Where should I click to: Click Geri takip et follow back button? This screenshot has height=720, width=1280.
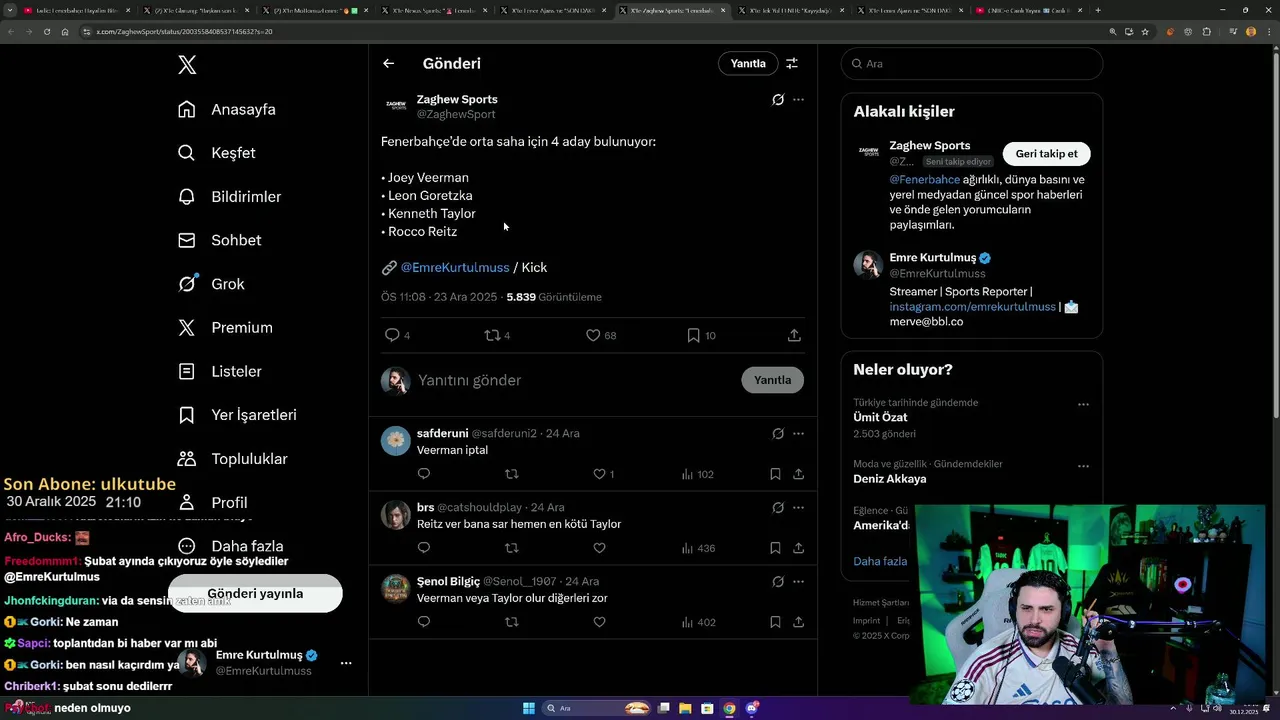point(1046,154)
